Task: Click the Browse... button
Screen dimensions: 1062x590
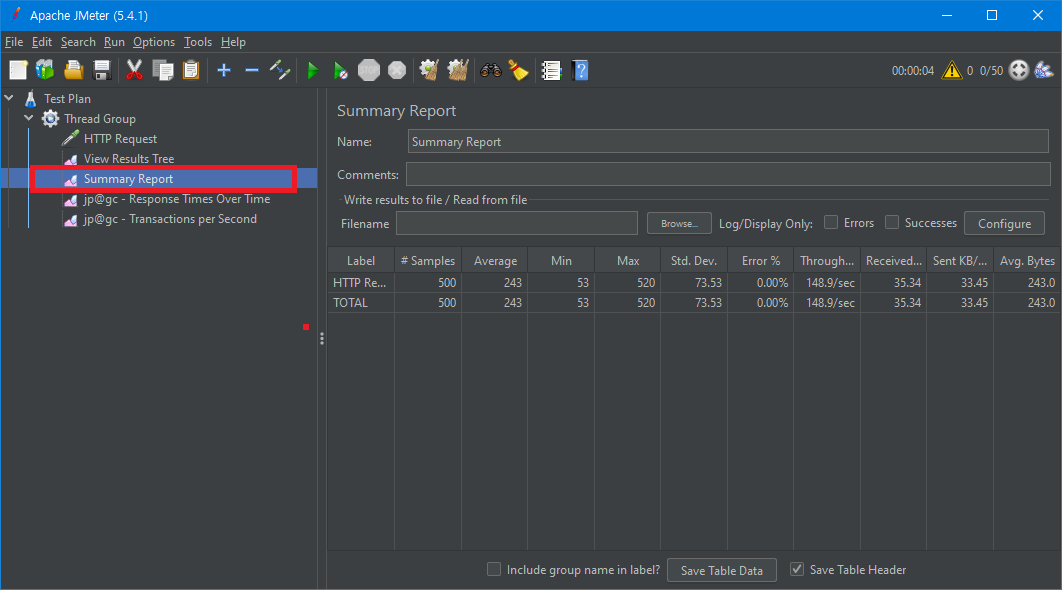Action: tap(679, 224)
